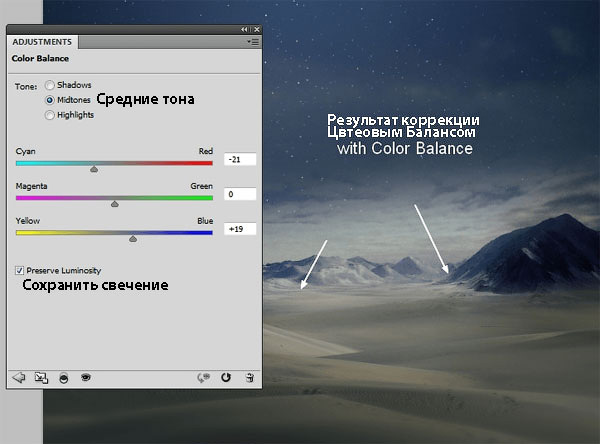Open the Adjustments panel flyout menu
Viewport: 600px width, 444px height.
253,42
